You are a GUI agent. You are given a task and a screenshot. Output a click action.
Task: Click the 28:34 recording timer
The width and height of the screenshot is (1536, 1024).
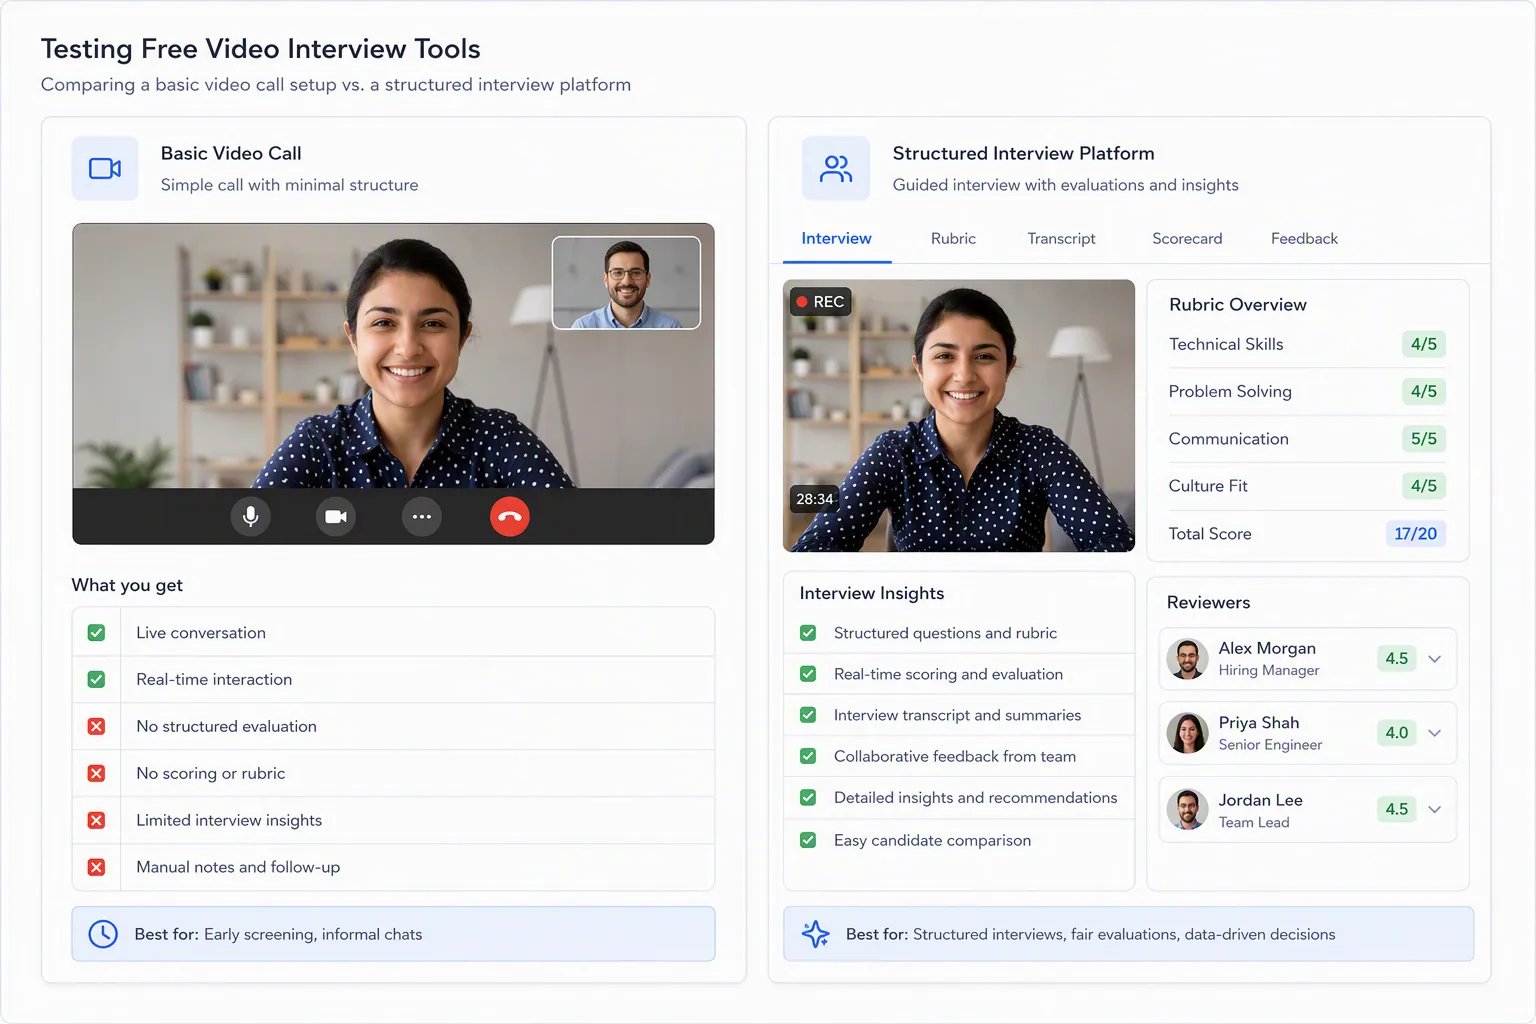click(x=815, y=499)
